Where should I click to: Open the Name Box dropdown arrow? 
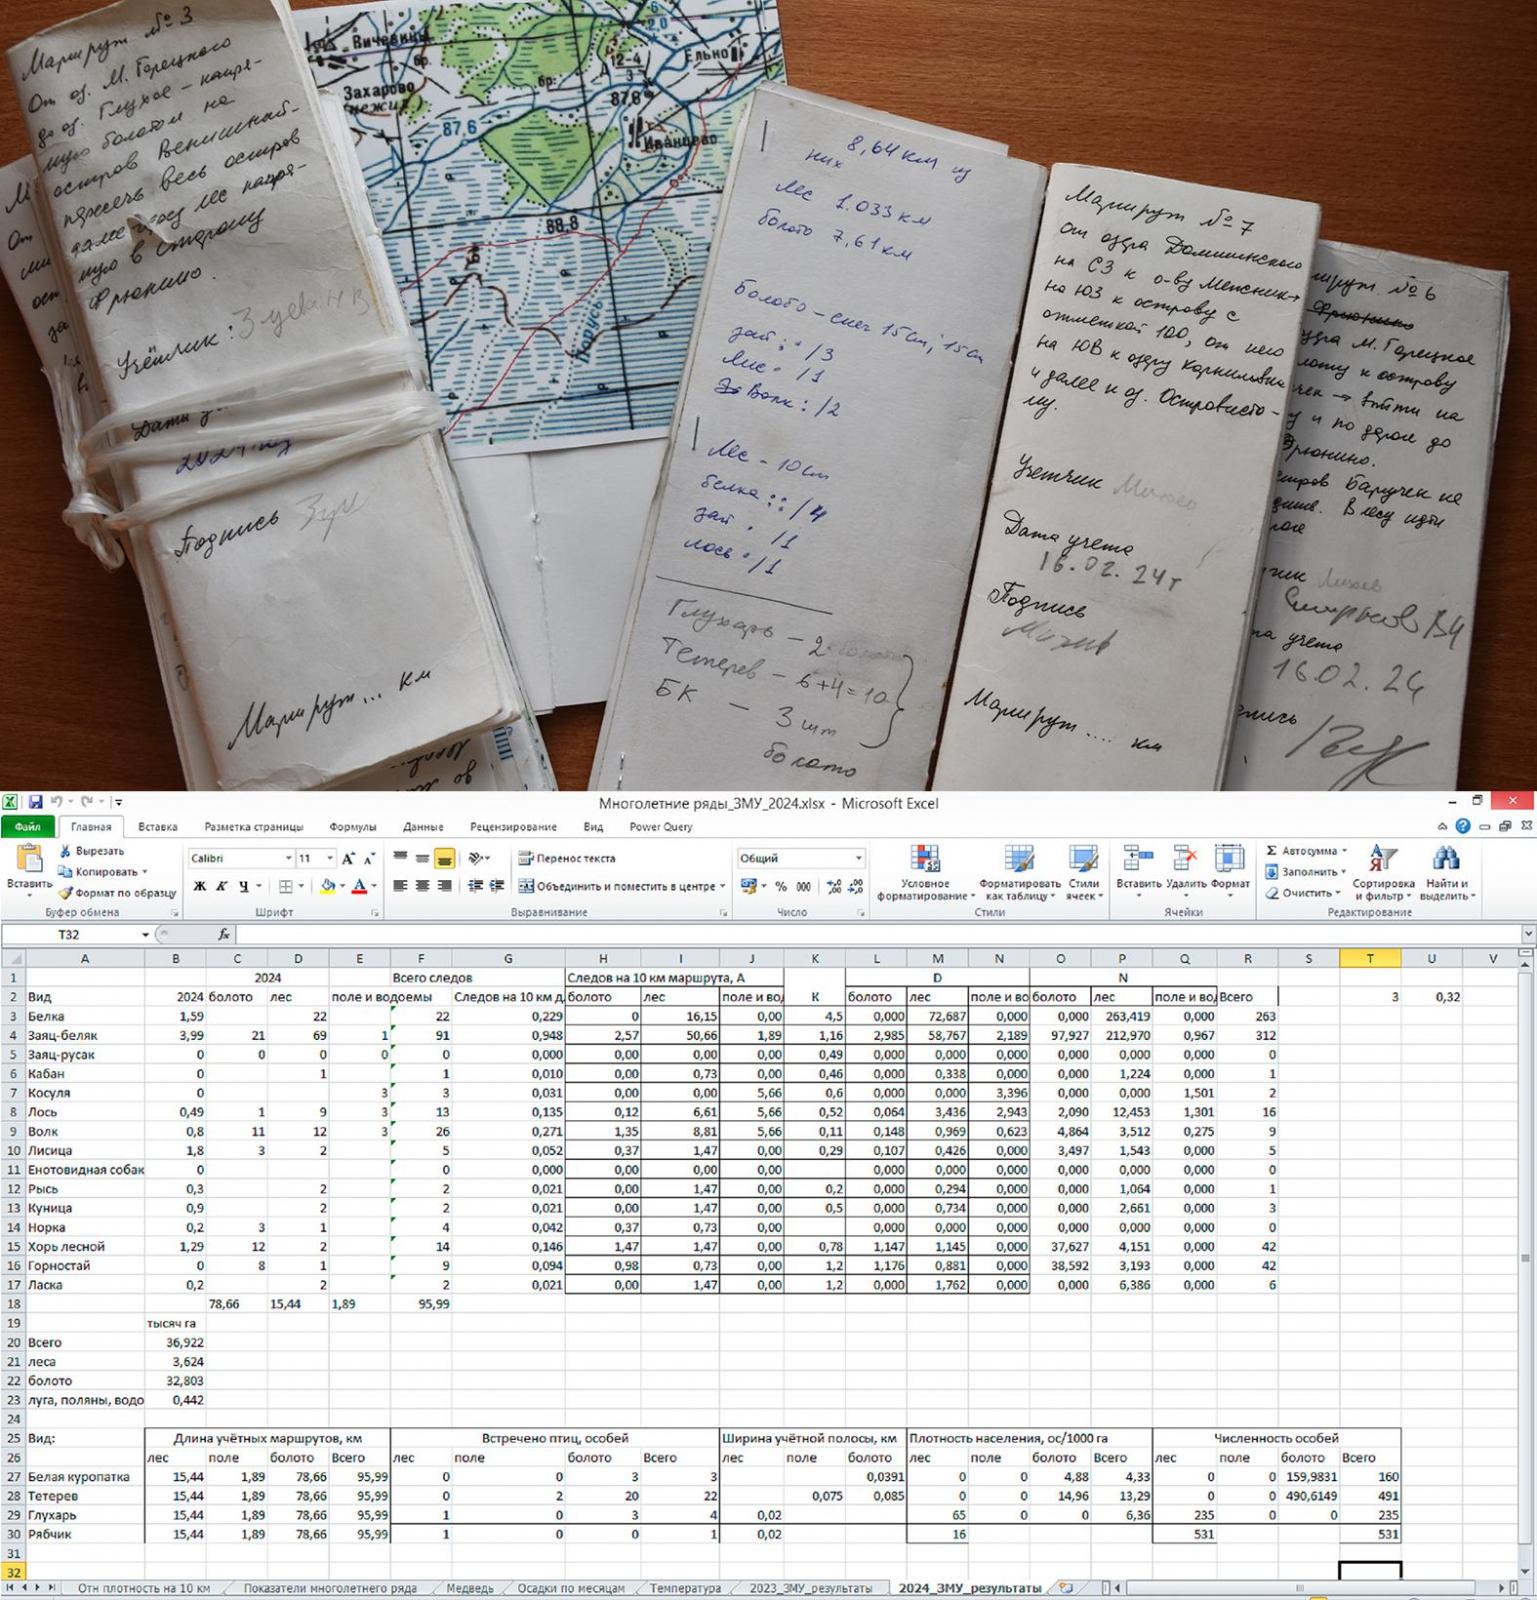tap(146, 934)
